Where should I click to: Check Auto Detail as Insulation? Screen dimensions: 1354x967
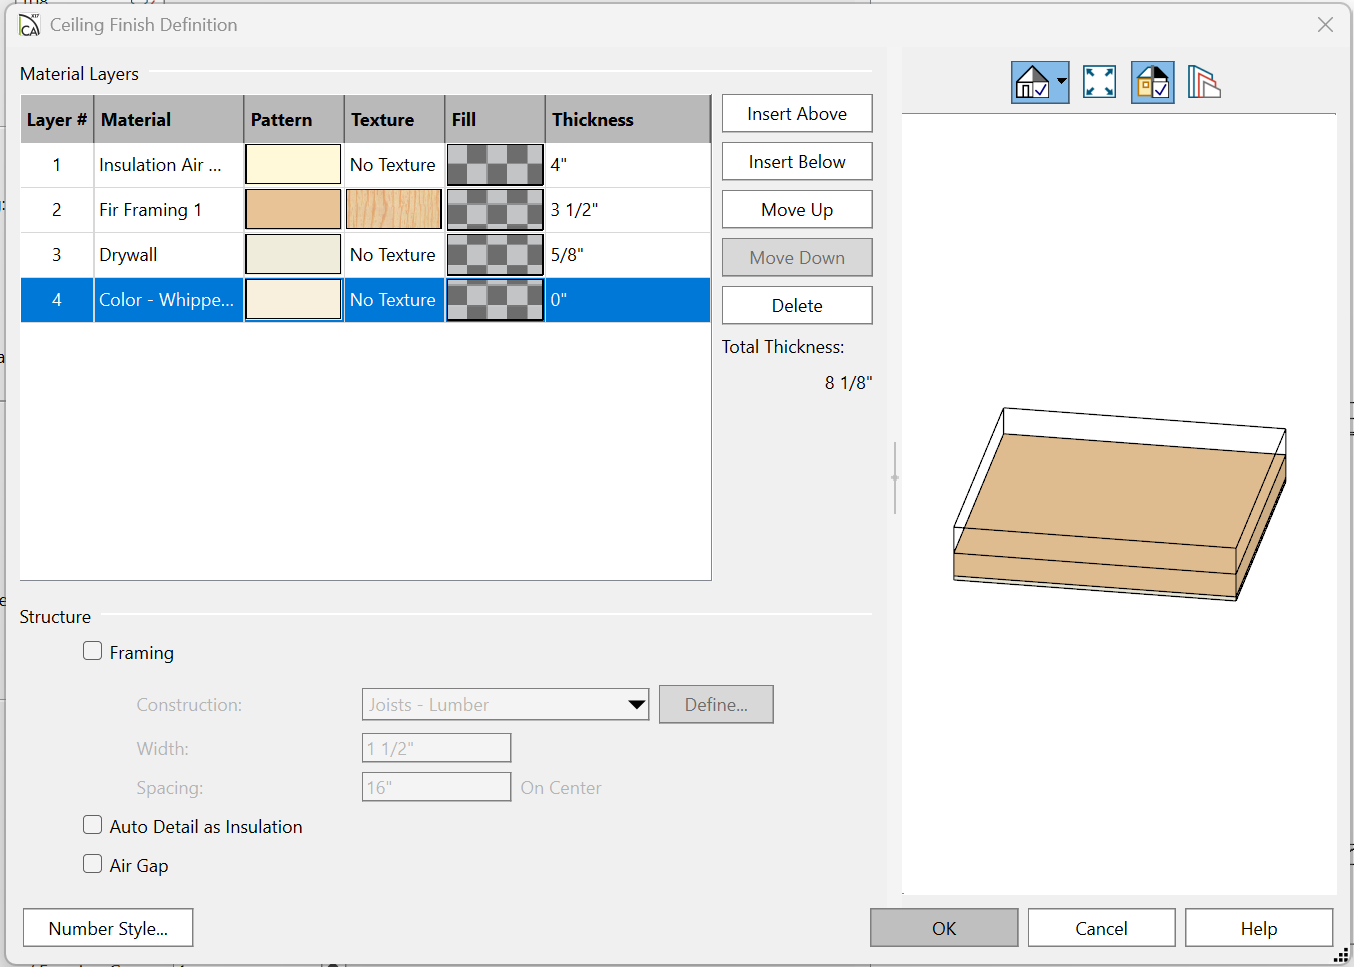point(93,826)
